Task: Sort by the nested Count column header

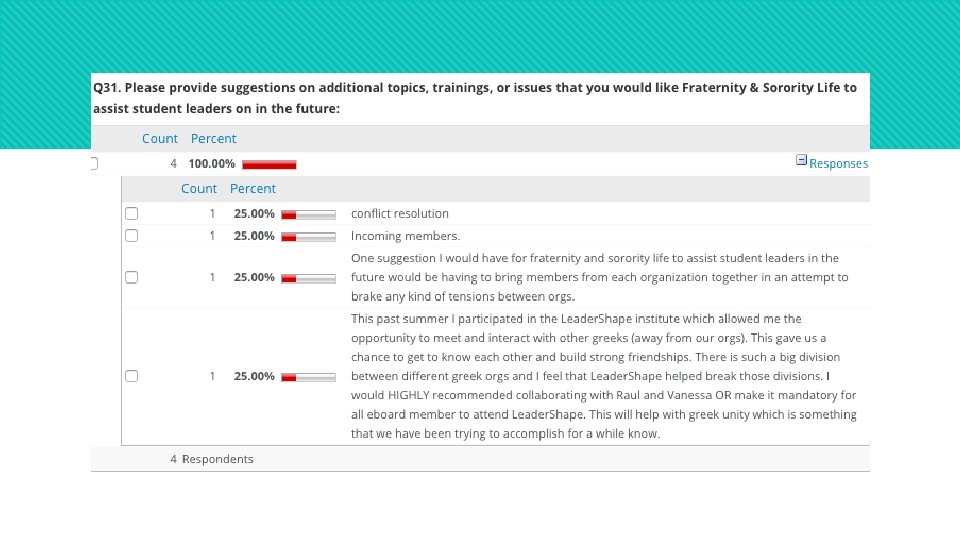Action: (x=199, y=189)
